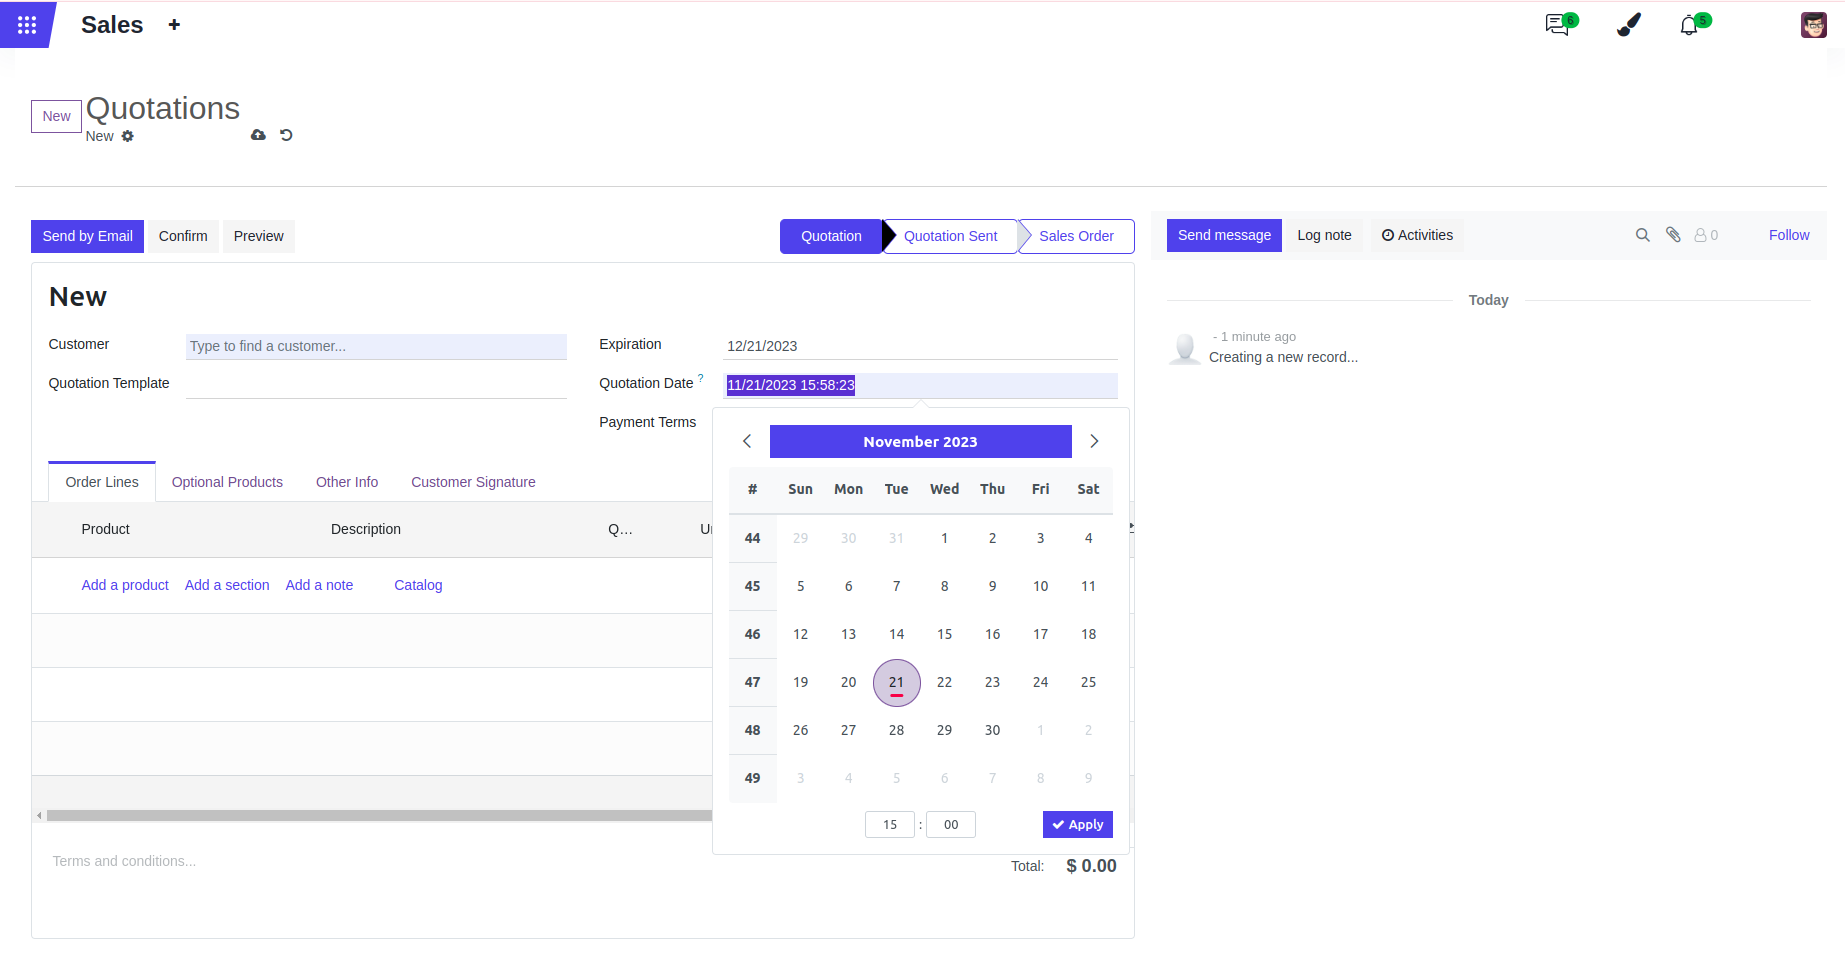
Task: Go to the next month
Action: pyautogui.click(x=1094, y=441)
